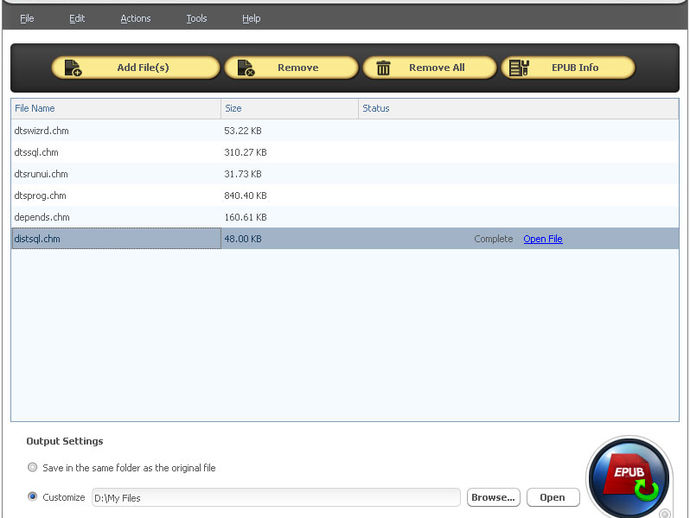This screenshot has width=690, height=518.
Task: Open the Actions menu
Action: click(136, 18)
